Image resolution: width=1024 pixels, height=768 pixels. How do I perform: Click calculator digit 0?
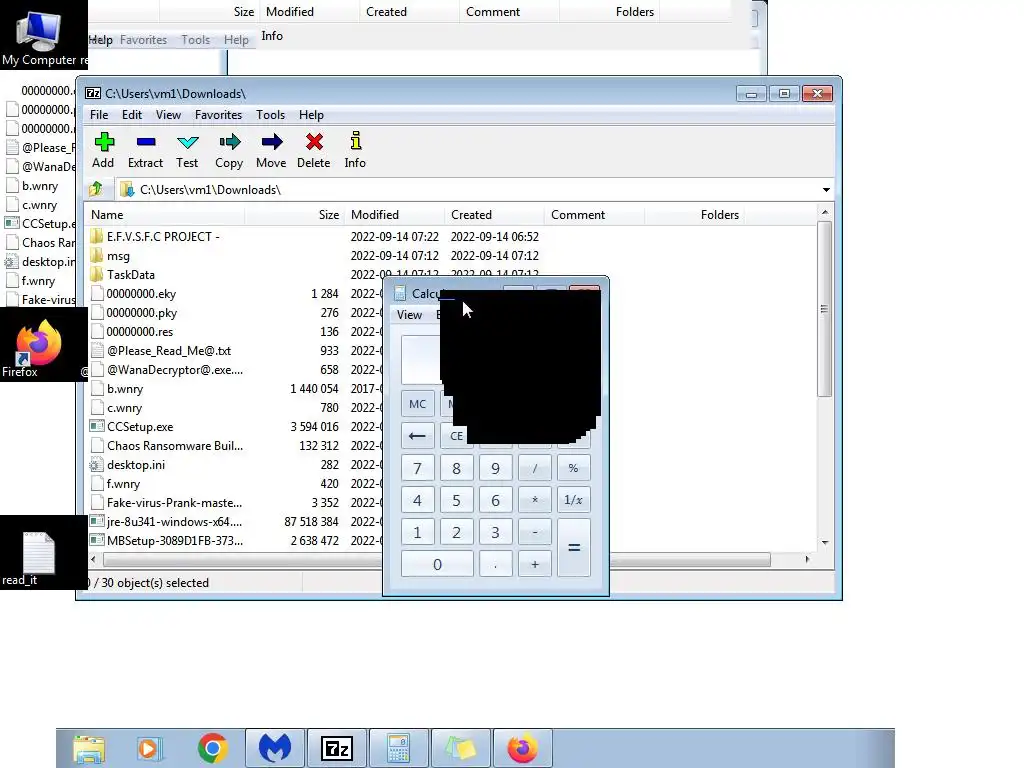click(437, 564)
